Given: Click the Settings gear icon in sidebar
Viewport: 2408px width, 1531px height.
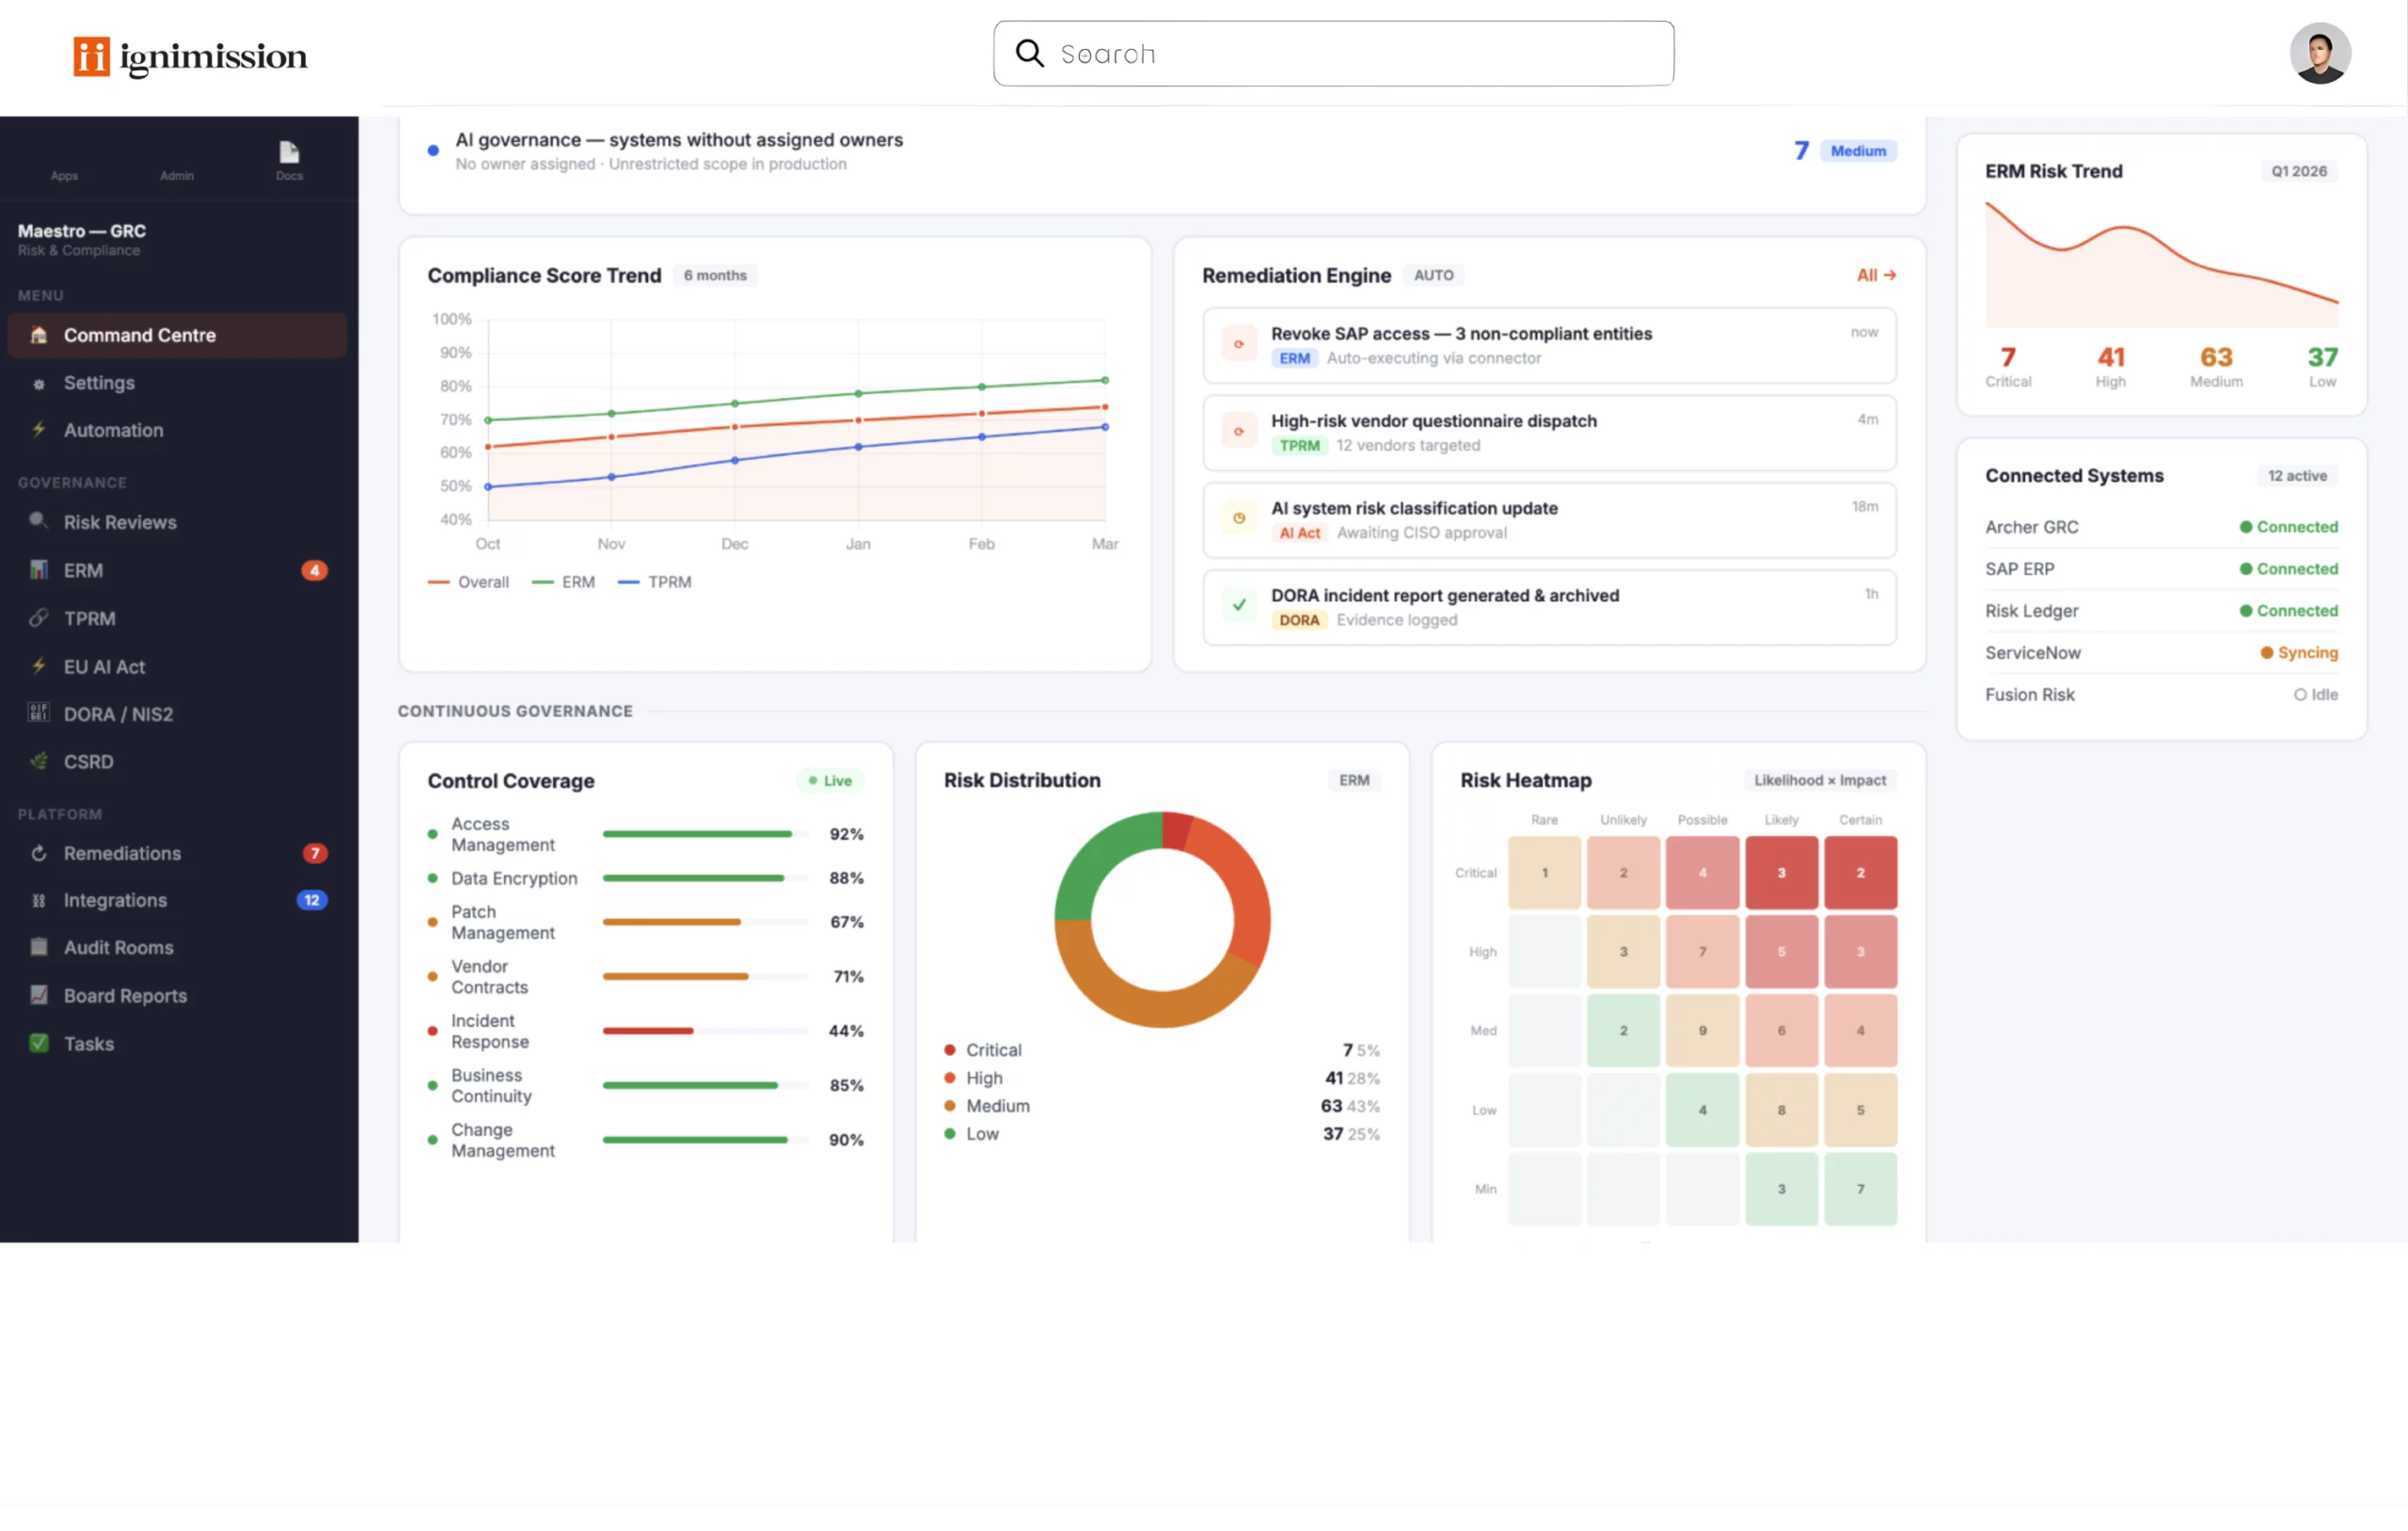Looking at the screenshot, I should pyautogui.click(x=39, y=384).
